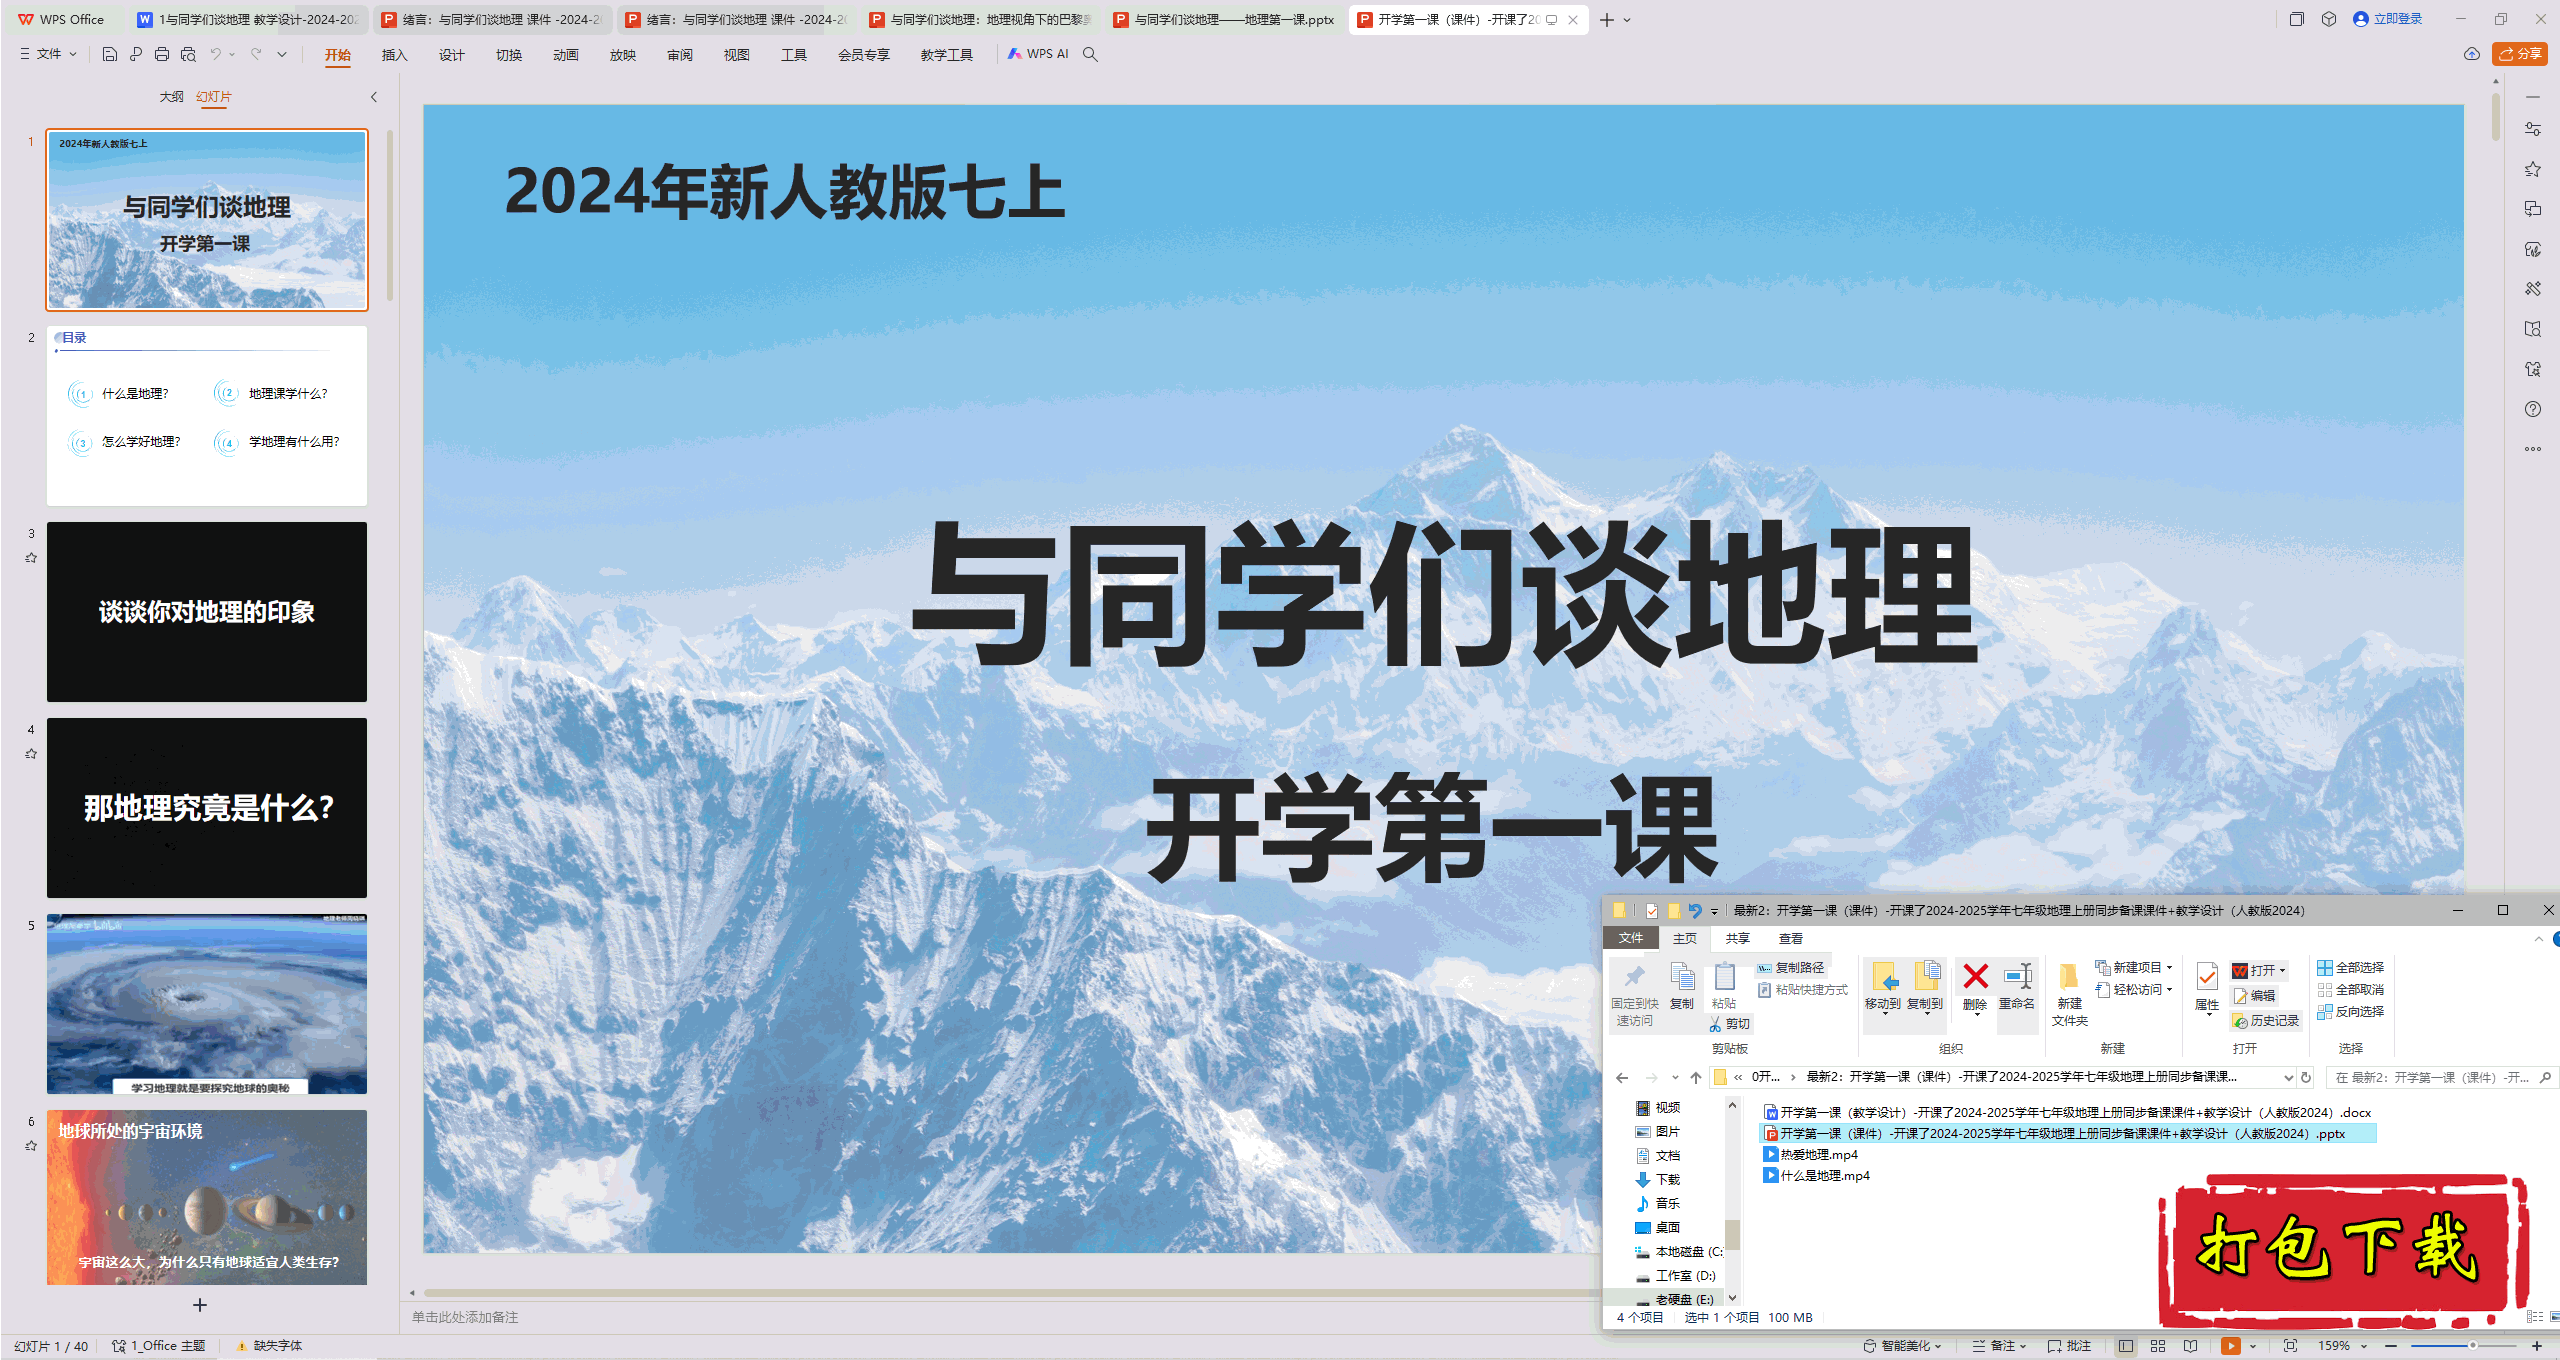Image resolution: width=2560 pixels, height=1360 pixels.
Task: Select slide 5 typhoon thumbnail
Action: coord(207,1004)
